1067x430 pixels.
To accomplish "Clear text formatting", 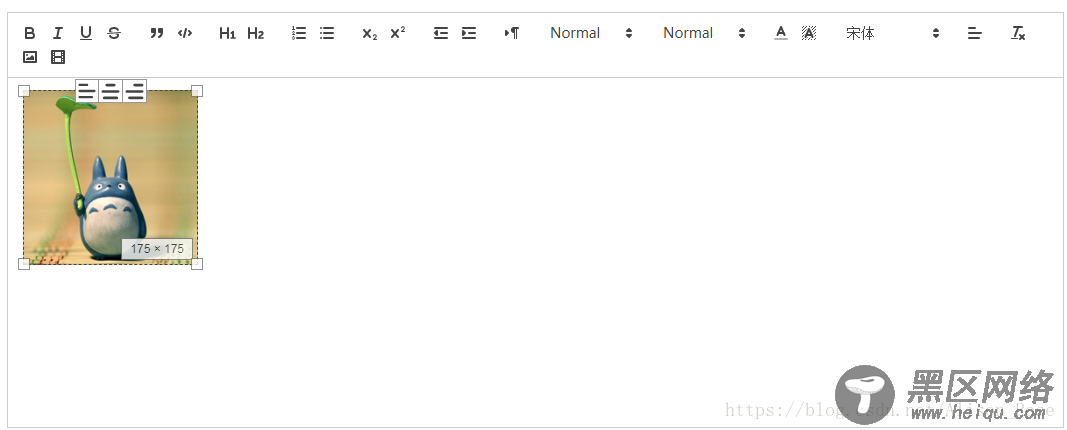I will click(x=1018, y=33).
